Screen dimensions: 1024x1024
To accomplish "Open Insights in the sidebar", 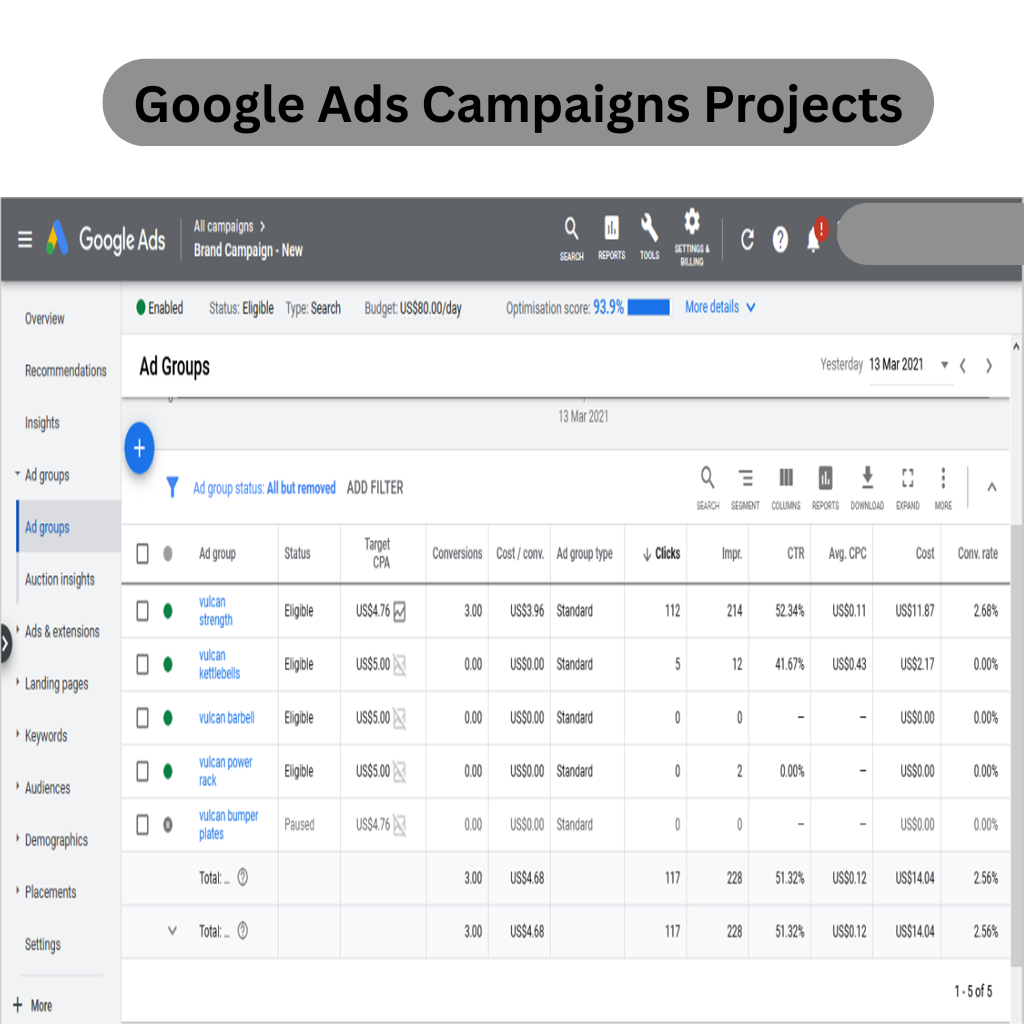I will coord(42,423).
